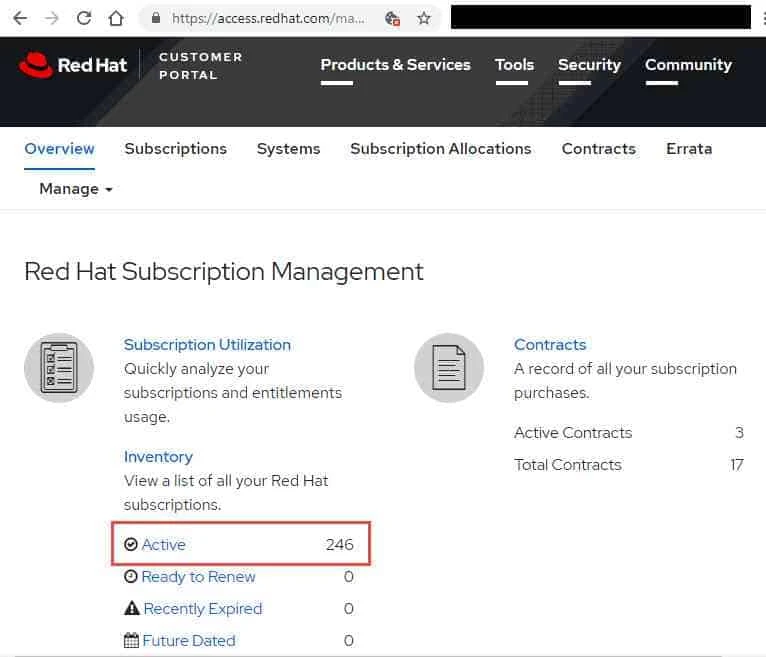Click the browser back arrow
The height and width of the screenshot is (657, 766).
20,19
